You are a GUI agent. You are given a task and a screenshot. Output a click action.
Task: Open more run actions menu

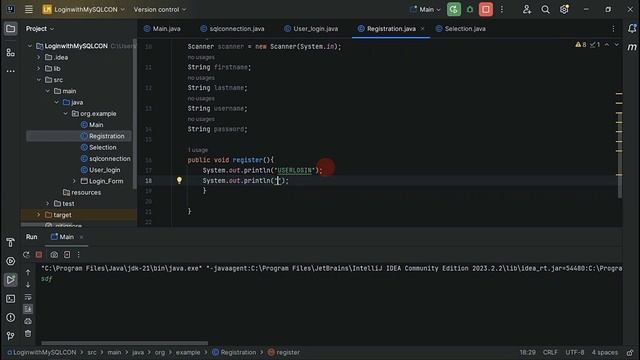(502, 9)
